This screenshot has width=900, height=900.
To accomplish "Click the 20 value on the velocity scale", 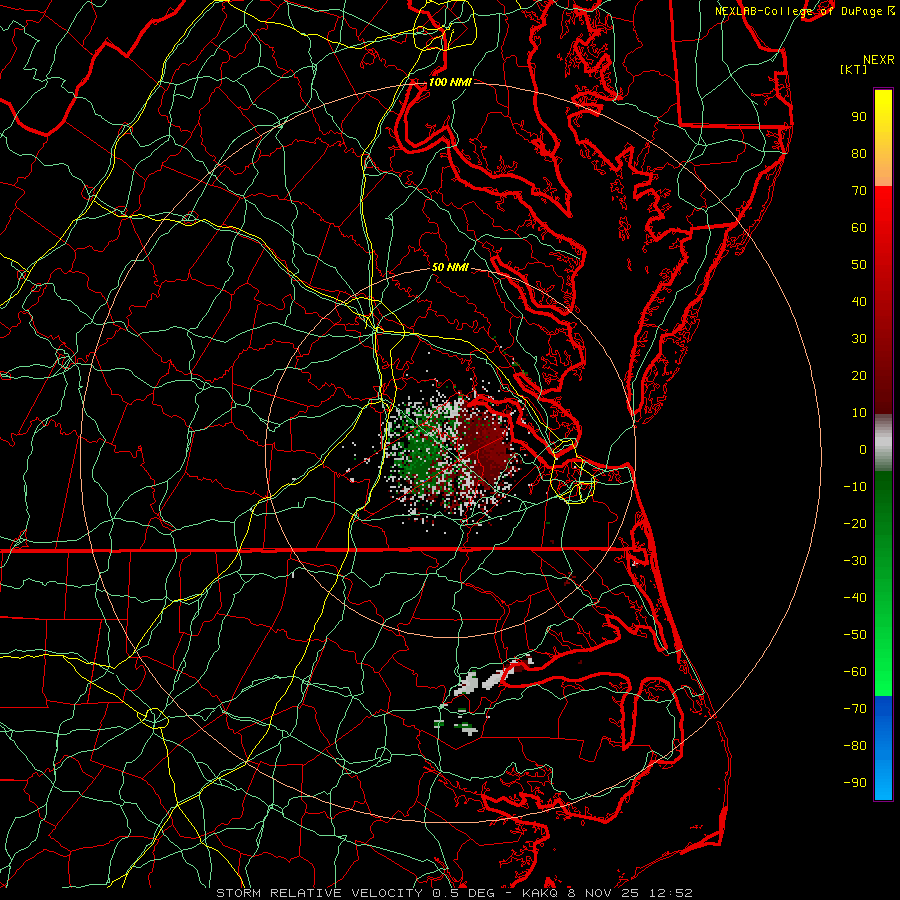I will [x=859, y=376].
